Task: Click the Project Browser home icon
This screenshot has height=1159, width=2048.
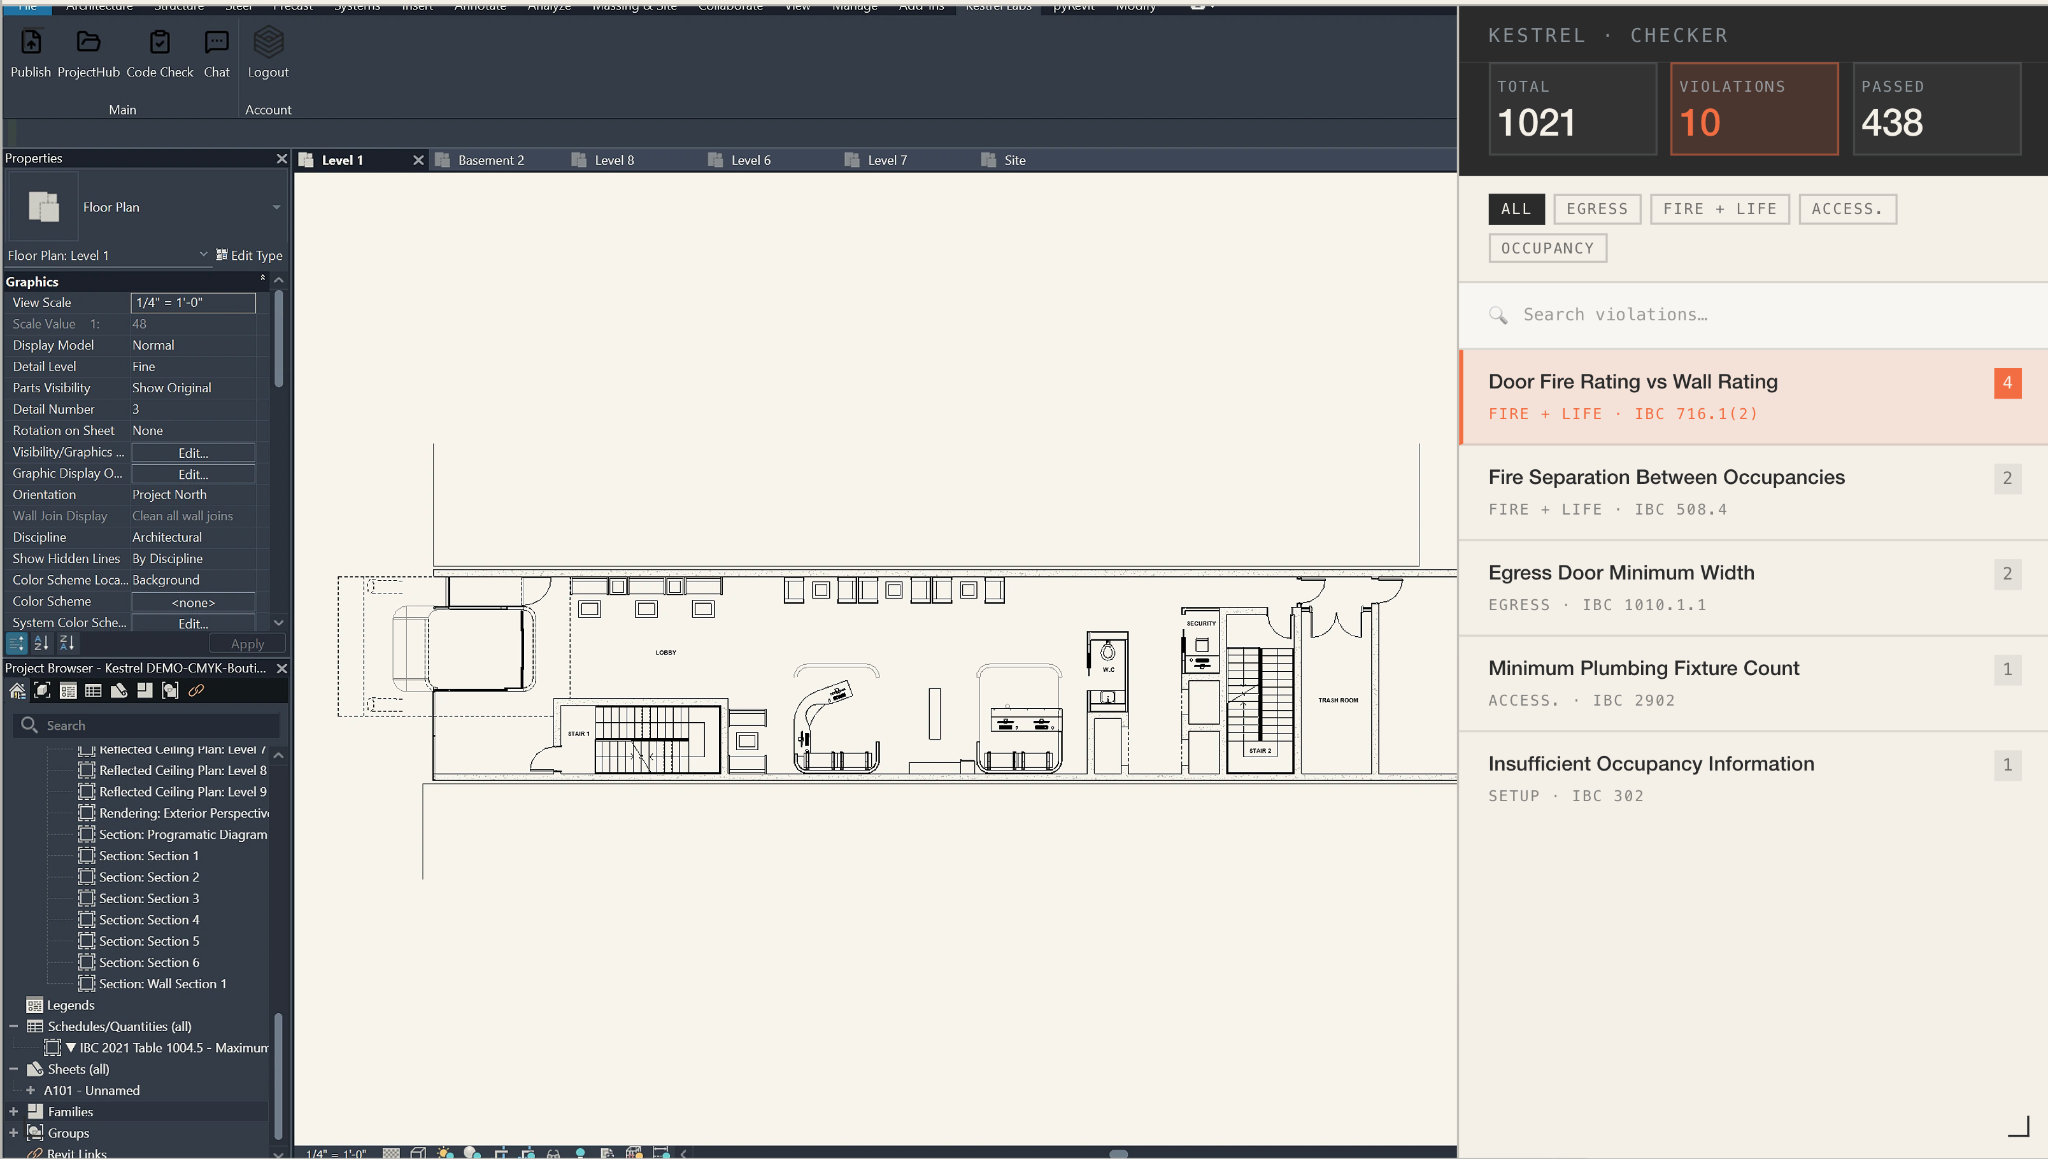Action: pos(17,690)
